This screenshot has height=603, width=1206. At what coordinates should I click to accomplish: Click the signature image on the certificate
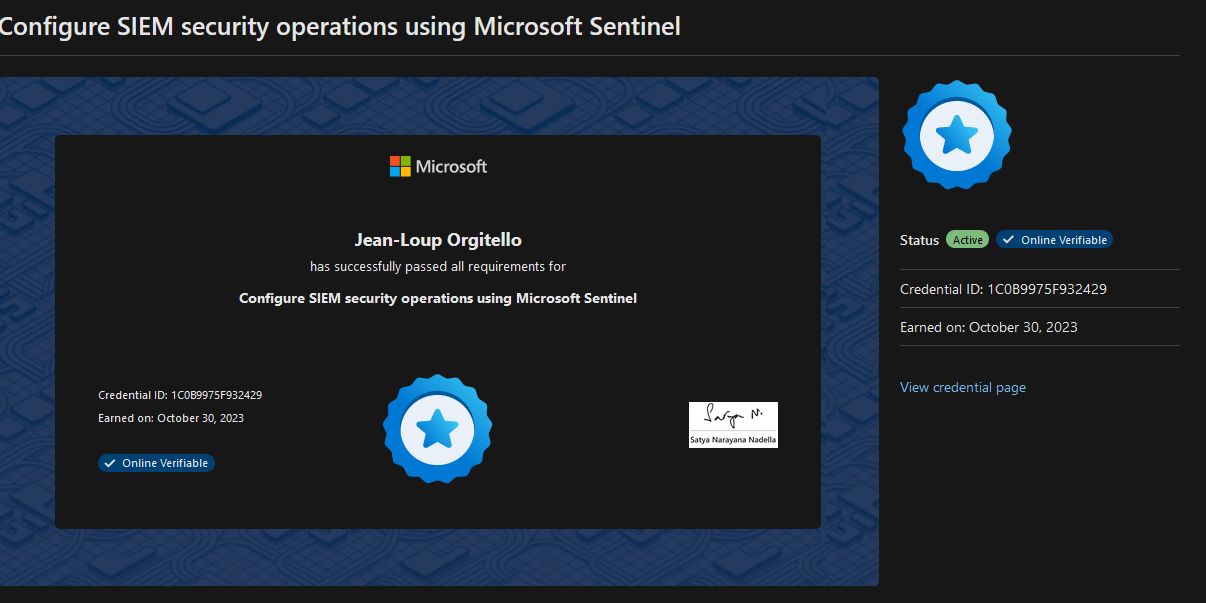click(x=733, y=425)
